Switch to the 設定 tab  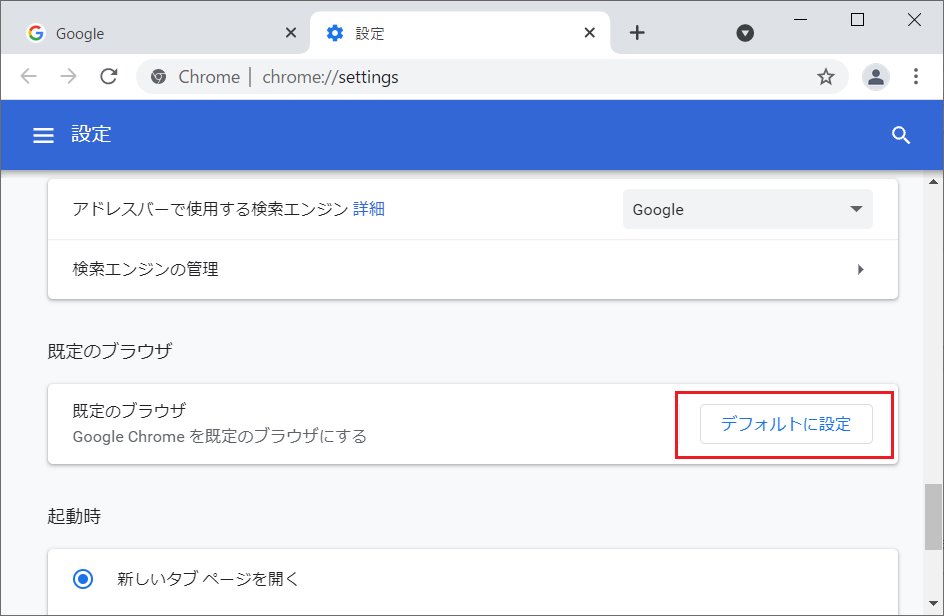coord(460,33)
